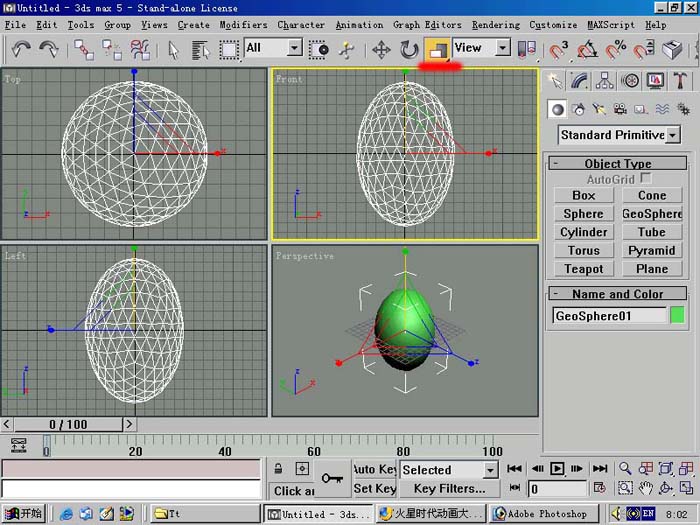Screen dimensions: 700x525
Task: Toggle the selection lock padlock
Action: pyautogui.click(x=278, y=469)
